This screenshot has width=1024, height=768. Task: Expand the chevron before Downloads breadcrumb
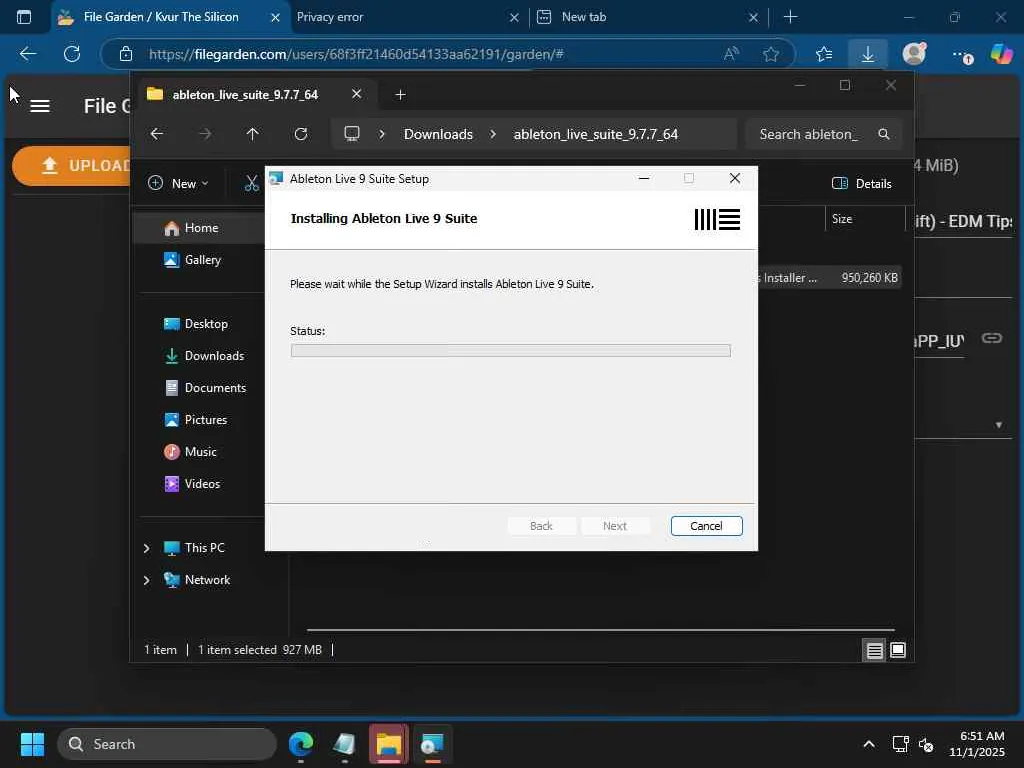point(382,134)
